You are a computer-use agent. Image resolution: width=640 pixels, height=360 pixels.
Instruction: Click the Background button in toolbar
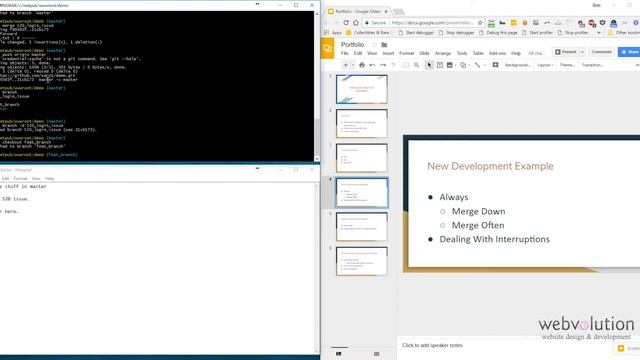518,65
